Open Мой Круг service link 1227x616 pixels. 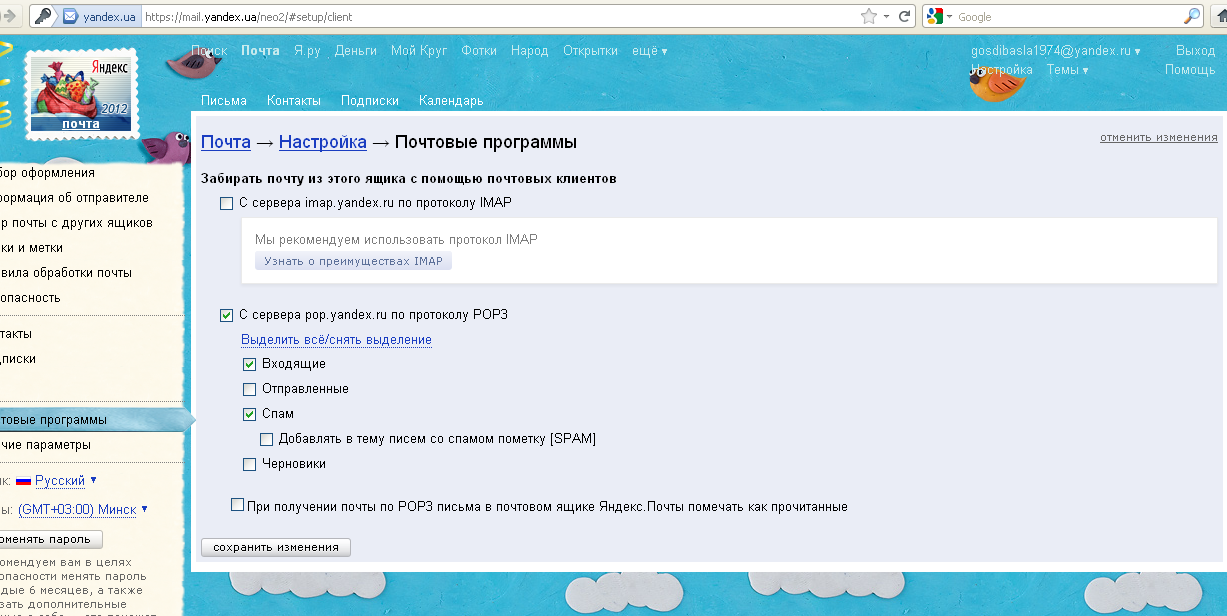pos(419,51)
